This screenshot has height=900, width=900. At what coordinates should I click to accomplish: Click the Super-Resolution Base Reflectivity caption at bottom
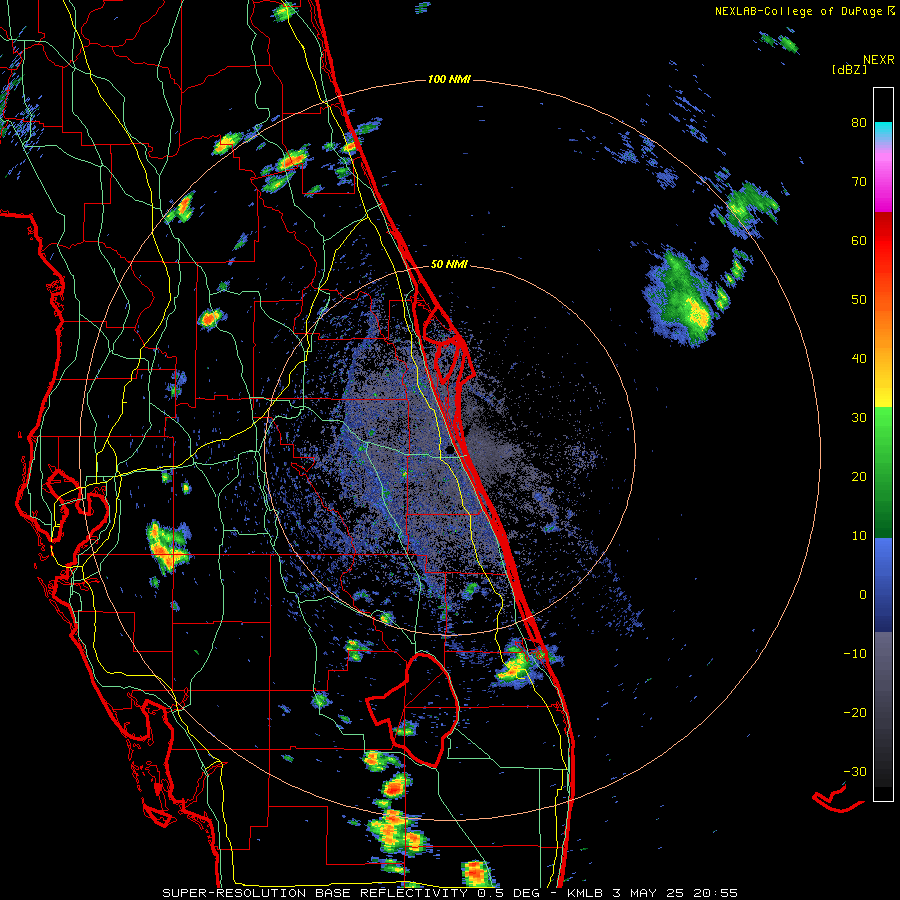pyautogui.click(x=449, y=893)
